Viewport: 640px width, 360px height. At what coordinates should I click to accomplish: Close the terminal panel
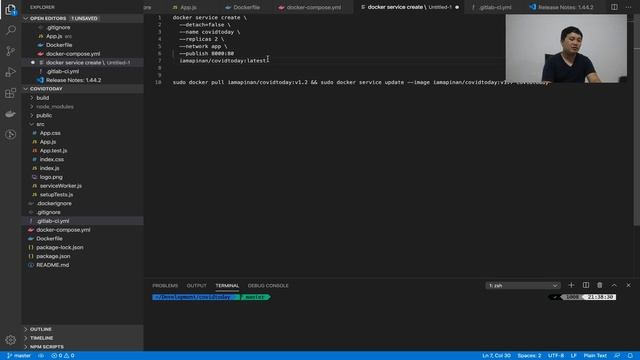pos(628,285)
